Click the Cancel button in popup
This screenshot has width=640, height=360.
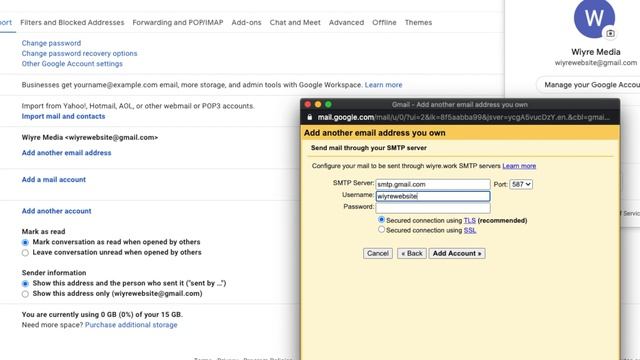coord(378,253)
